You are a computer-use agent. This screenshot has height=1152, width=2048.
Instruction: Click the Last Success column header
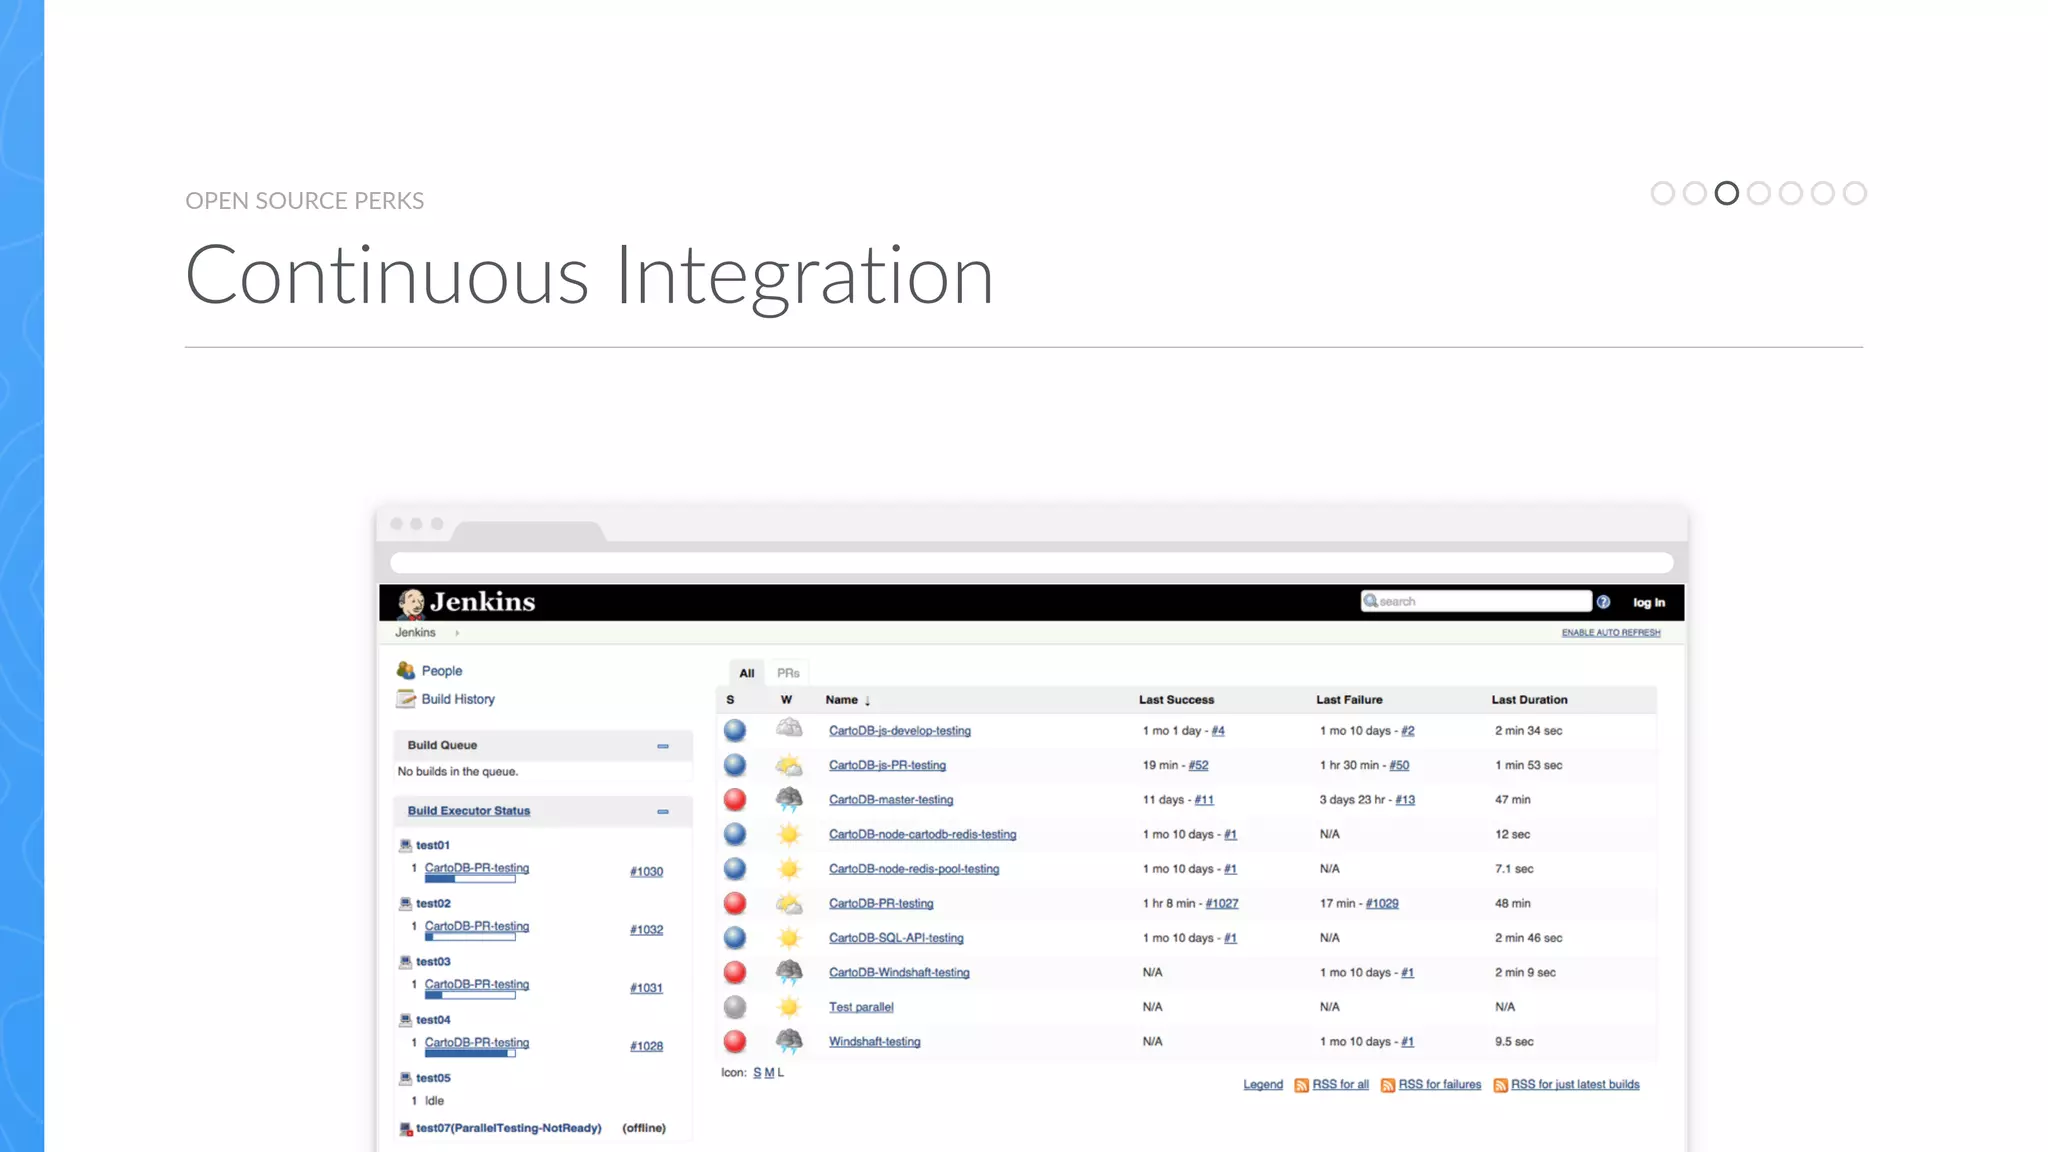tap(1176, 700)
